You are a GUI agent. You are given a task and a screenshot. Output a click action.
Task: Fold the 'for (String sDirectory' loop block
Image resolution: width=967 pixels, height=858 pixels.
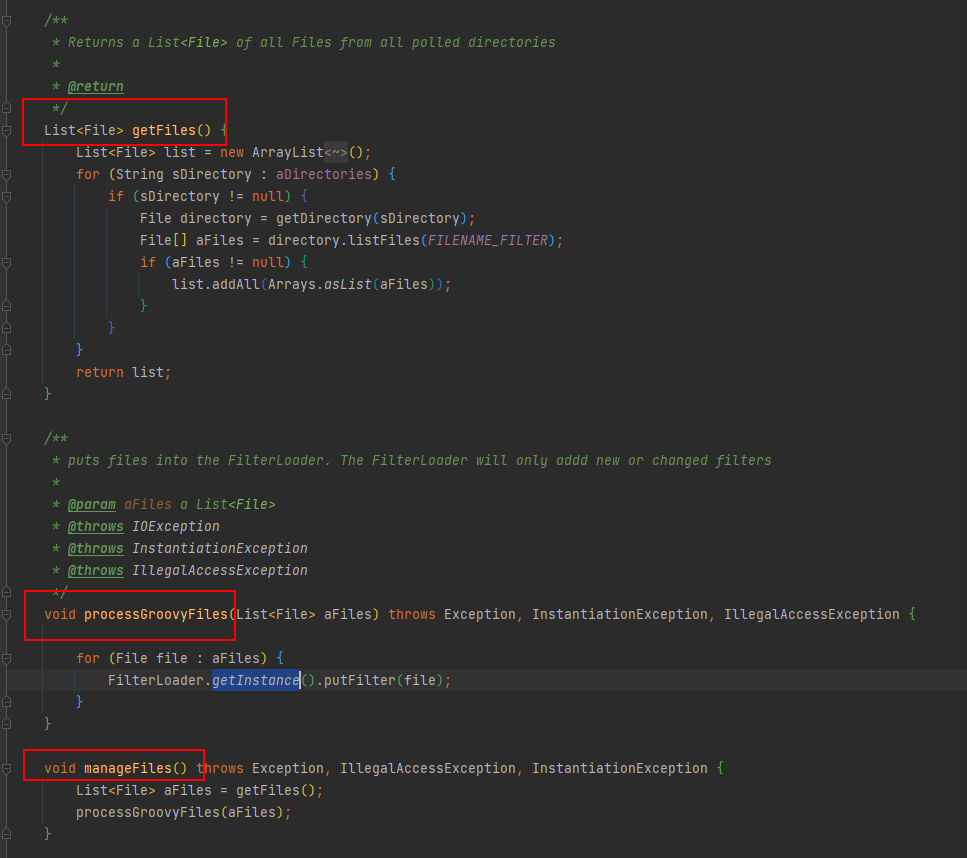(x=6, y=175)
